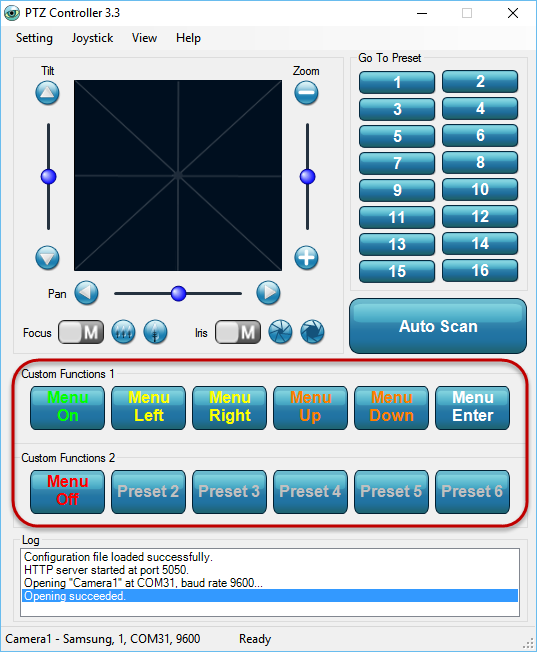
Task: Click status bar text 'Camera1 - Samsung, 1, COM31, 9600'
Action: [x=103, y=639]
